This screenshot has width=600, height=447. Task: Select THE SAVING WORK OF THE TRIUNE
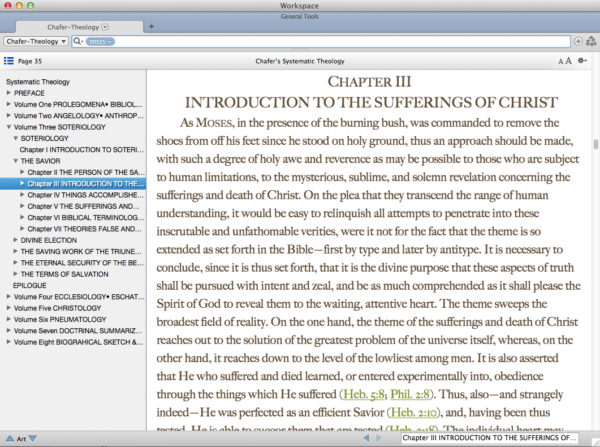click(81, 251)
